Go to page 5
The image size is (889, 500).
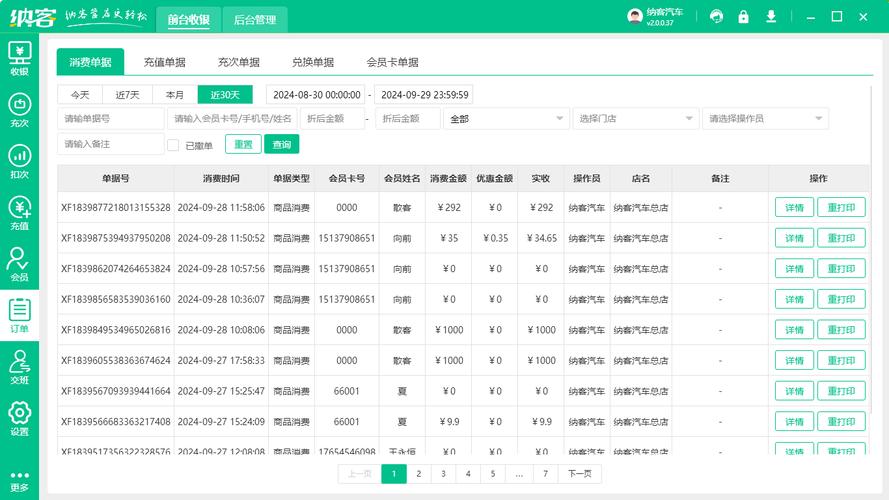(x=493, y=474)
